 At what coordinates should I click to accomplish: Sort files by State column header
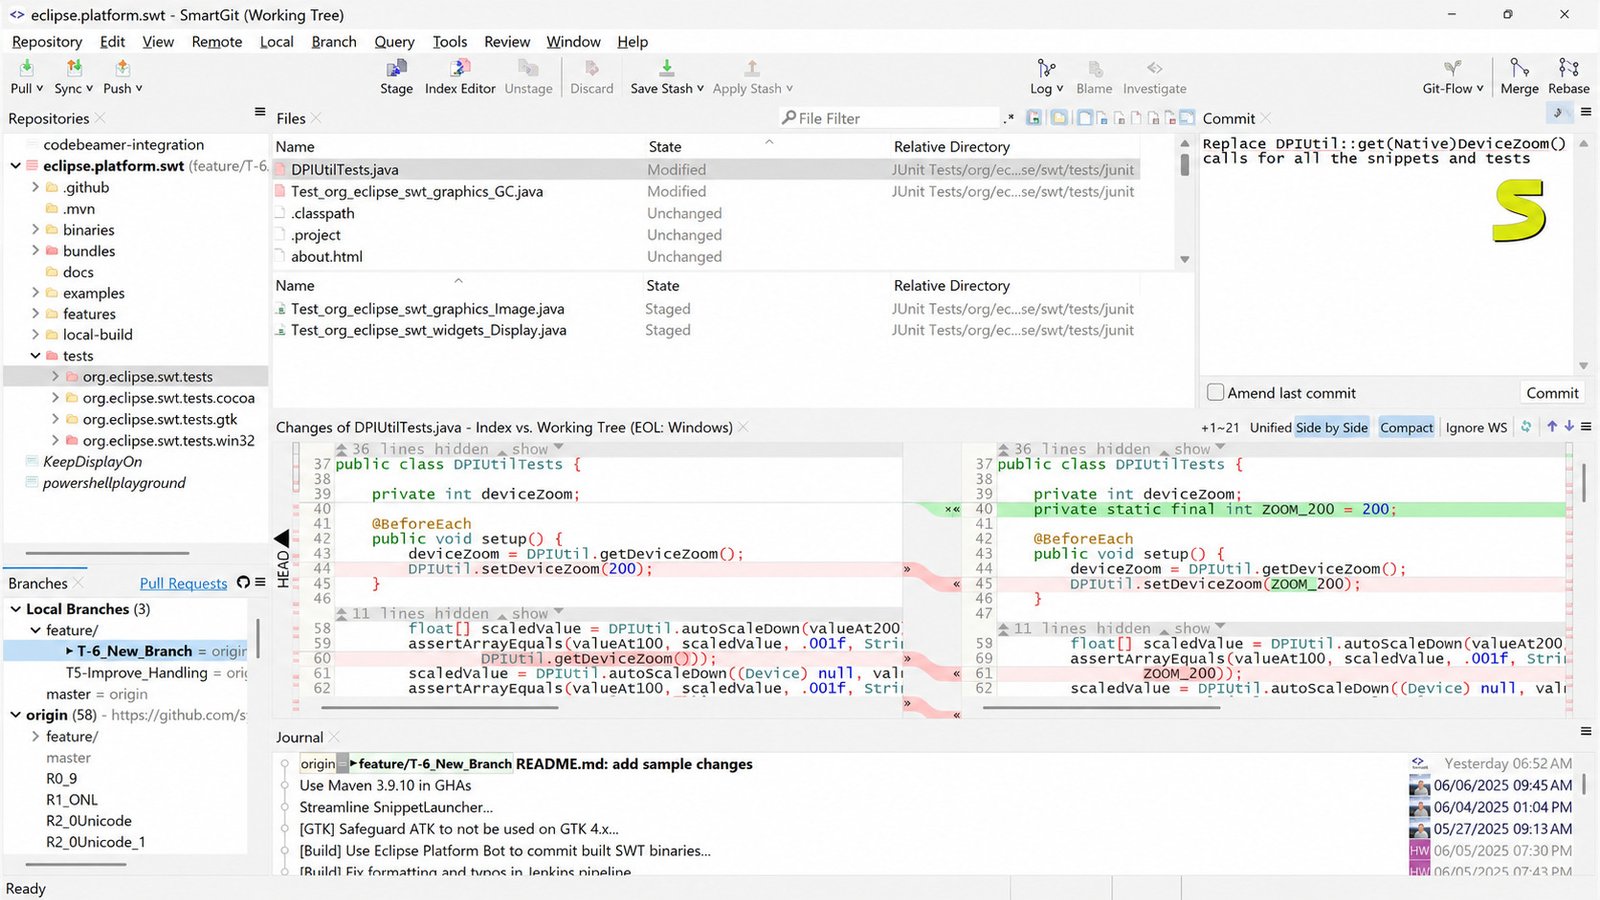[665, 146]
